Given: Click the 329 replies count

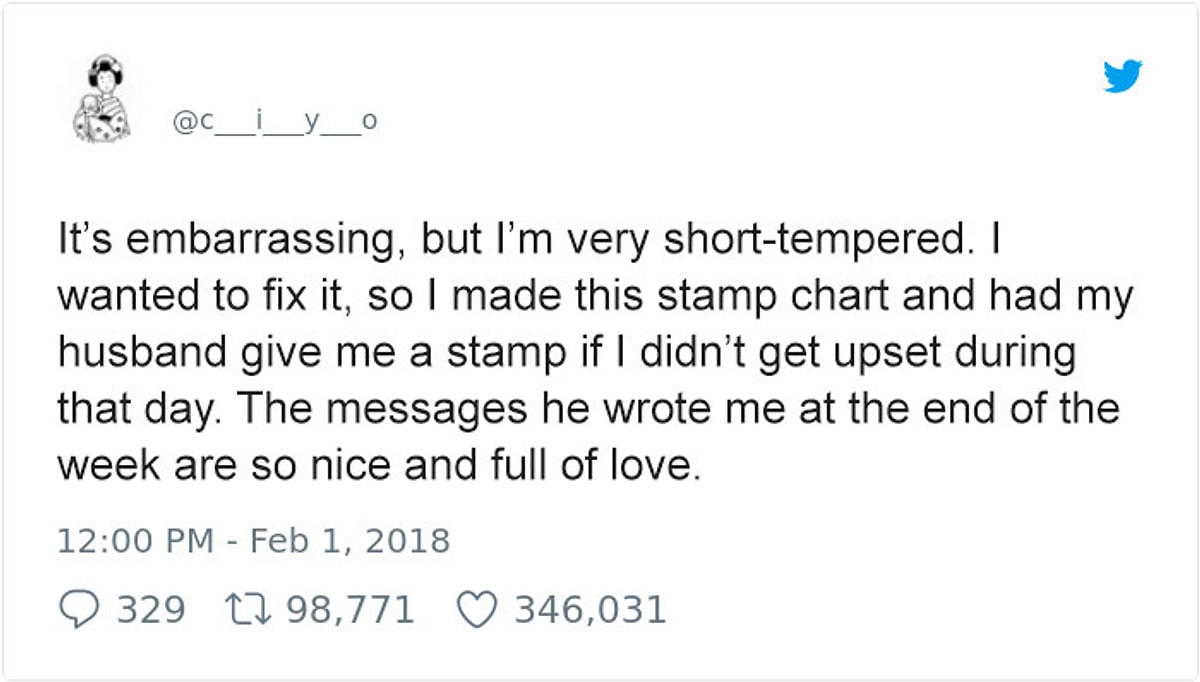Looking at the screenshot, I should pos(151,609).
